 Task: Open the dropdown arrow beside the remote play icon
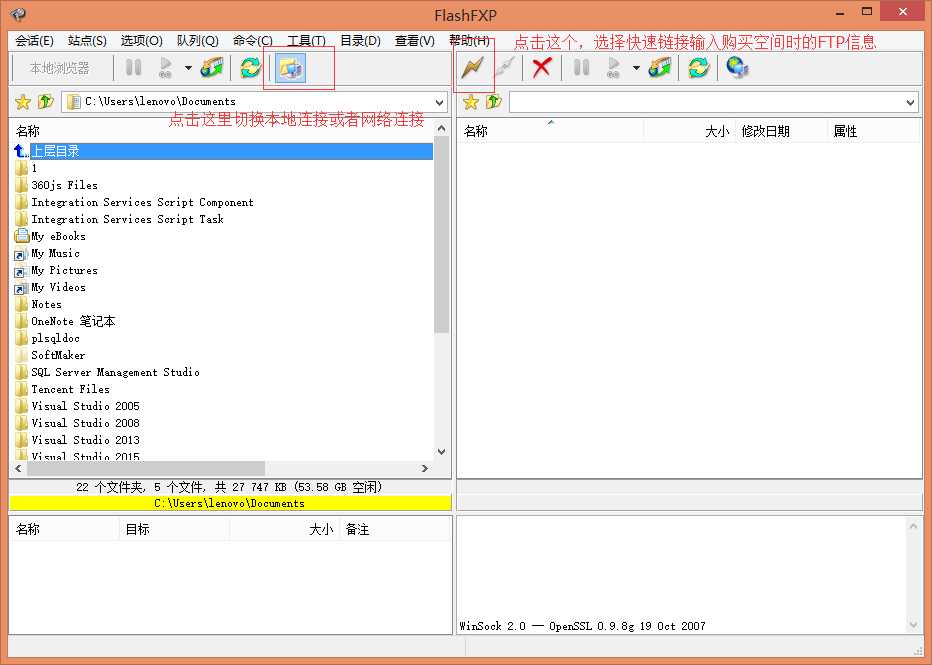(x=636, y=68)
